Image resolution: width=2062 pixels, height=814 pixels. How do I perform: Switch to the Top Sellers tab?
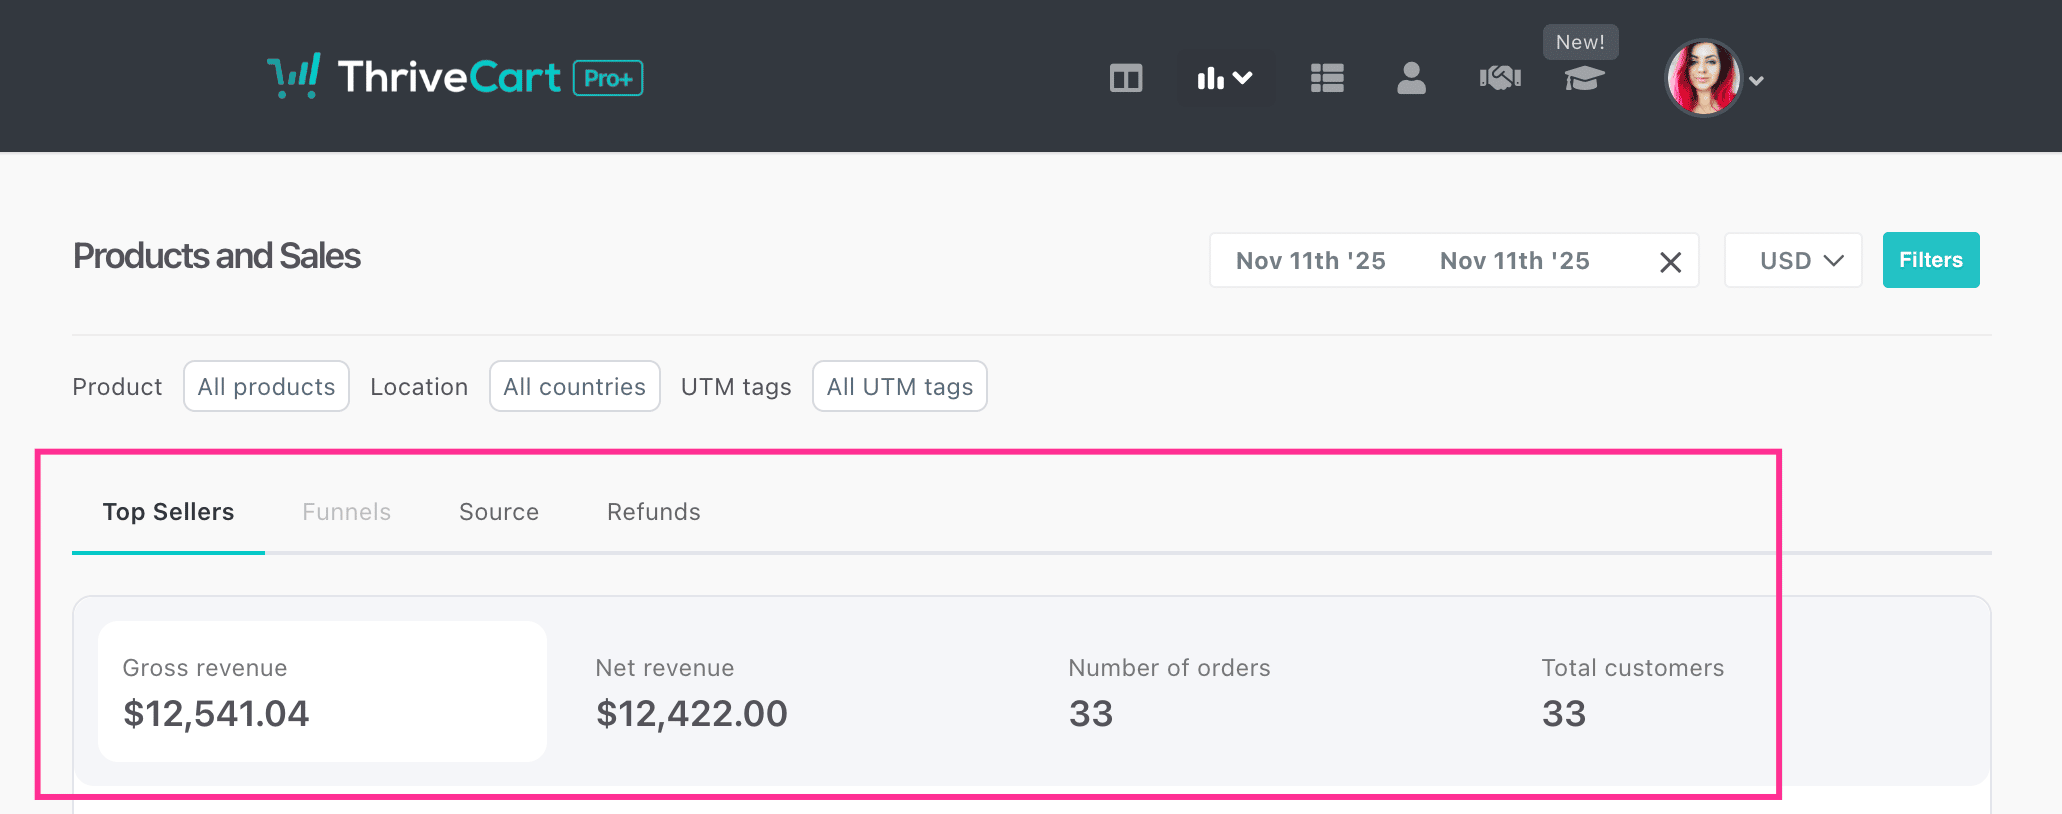pos(168,512)
